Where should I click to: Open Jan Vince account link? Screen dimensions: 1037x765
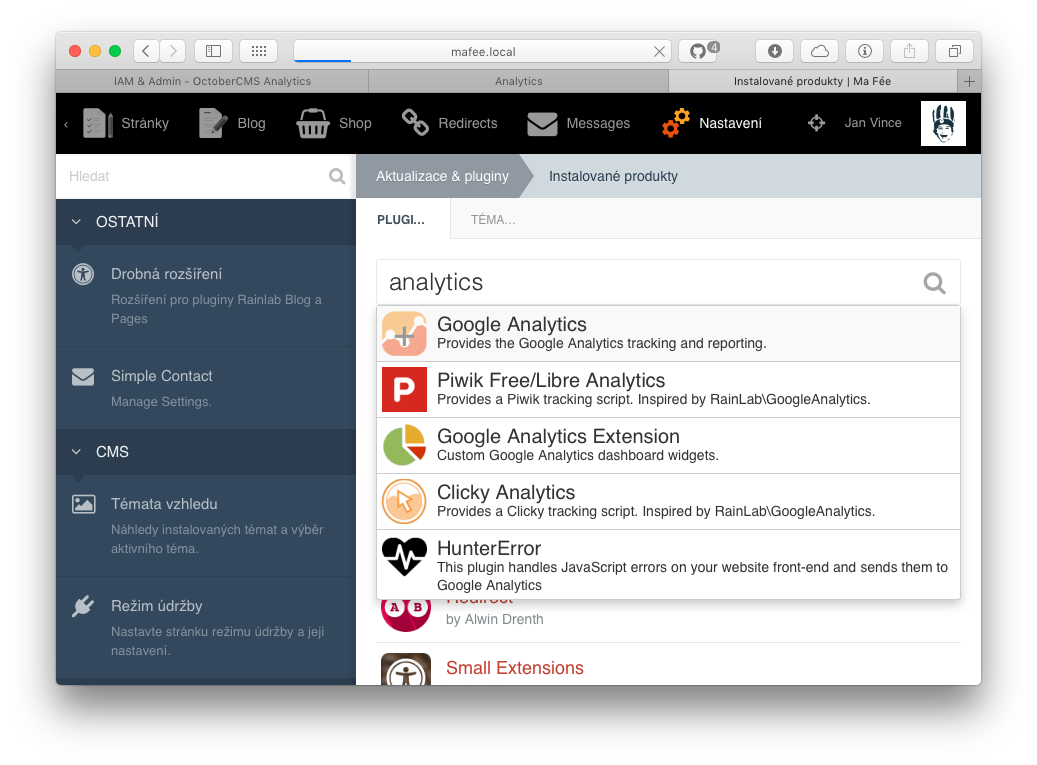pos(873,123)
